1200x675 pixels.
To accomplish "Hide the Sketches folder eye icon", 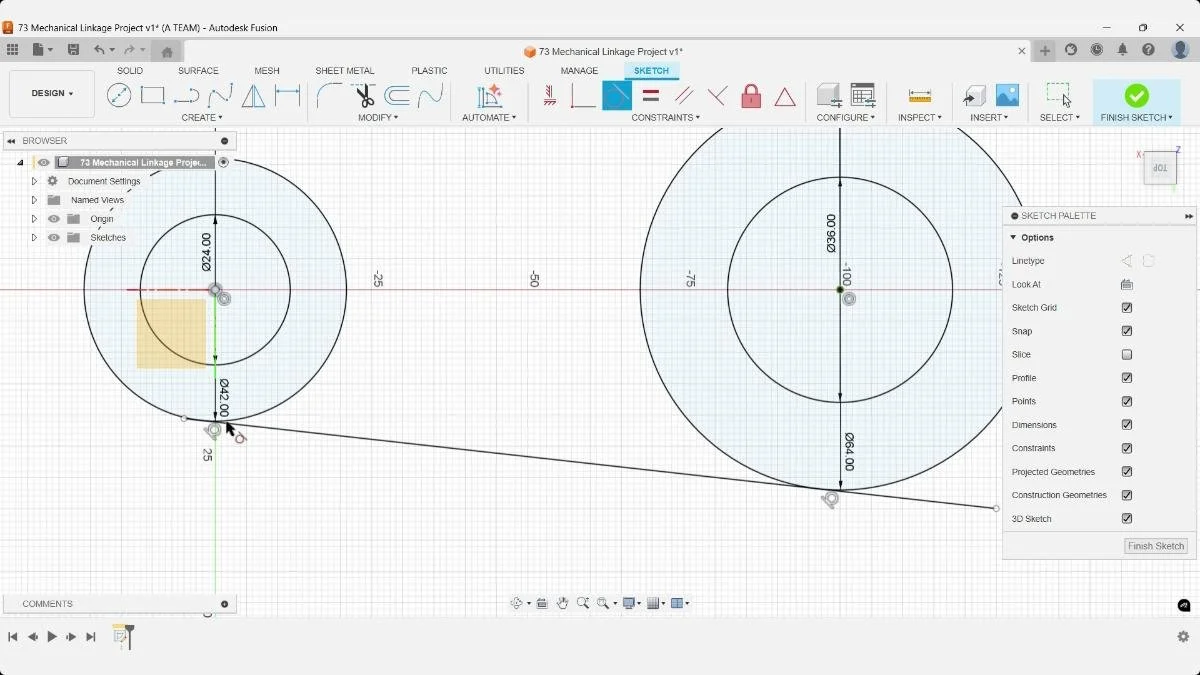I will click(x=54, y=238).
